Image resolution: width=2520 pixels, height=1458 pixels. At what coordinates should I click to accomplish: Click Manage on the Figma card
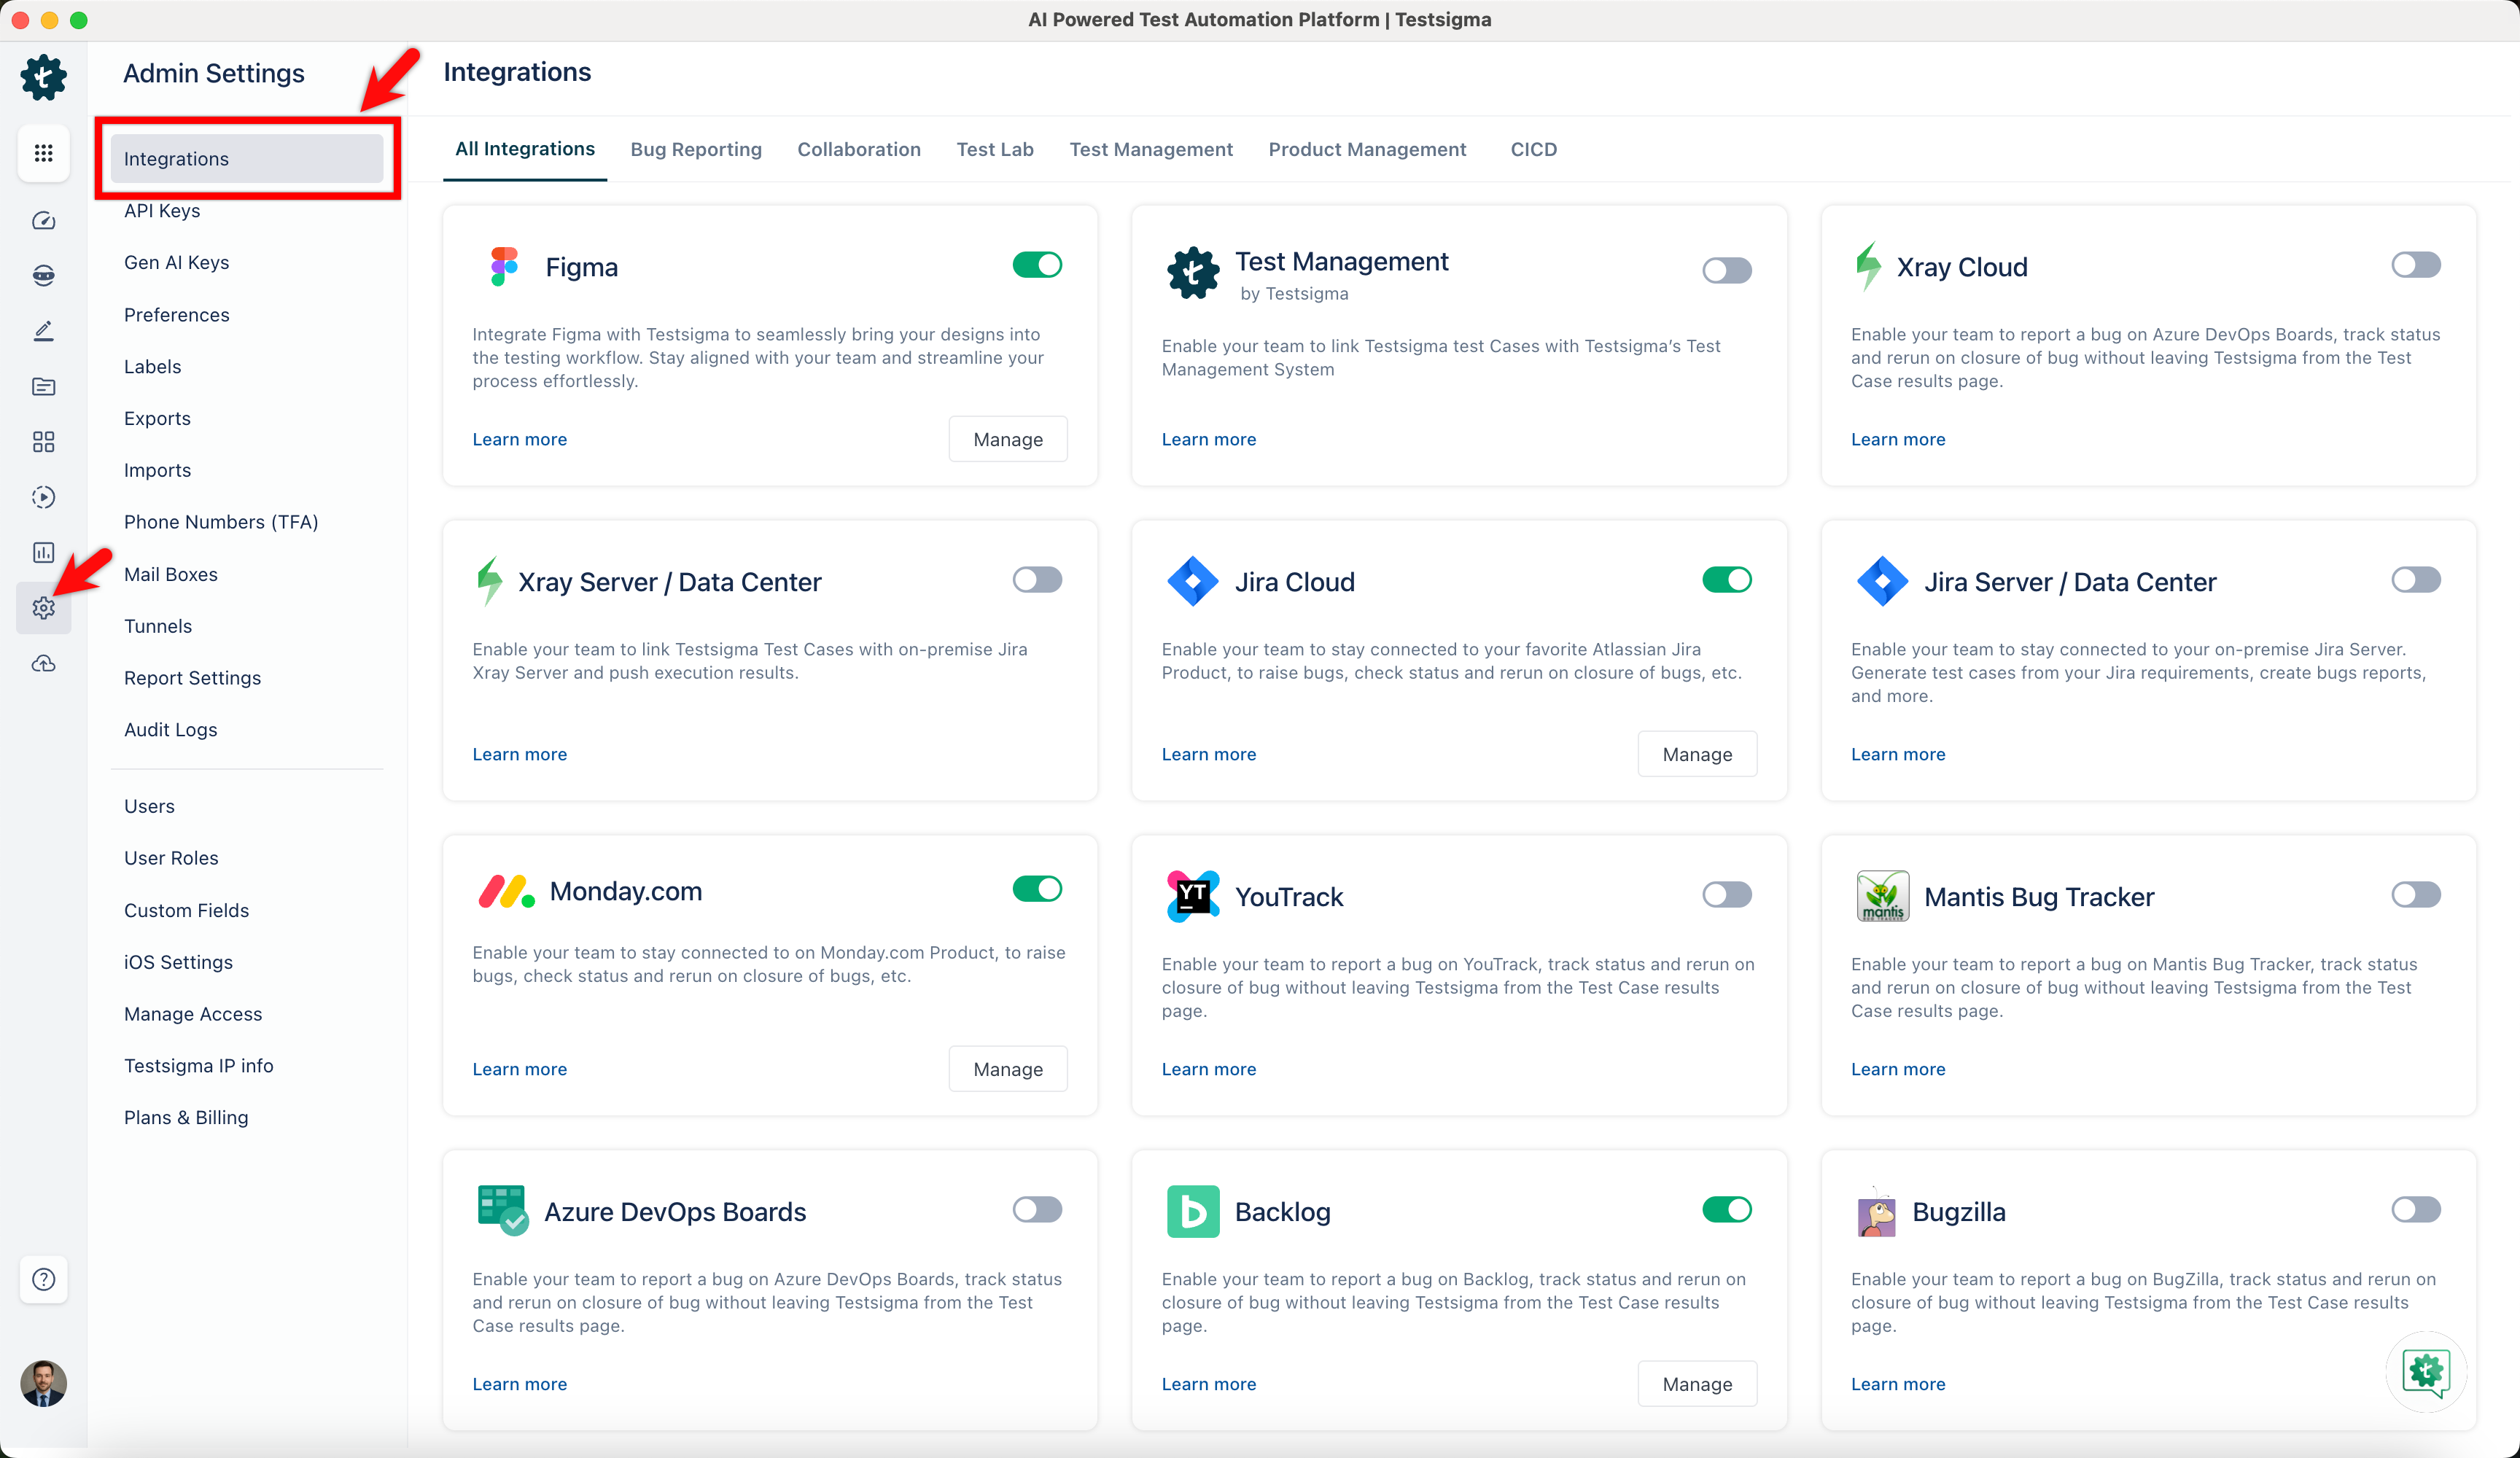click(1007, 439)
